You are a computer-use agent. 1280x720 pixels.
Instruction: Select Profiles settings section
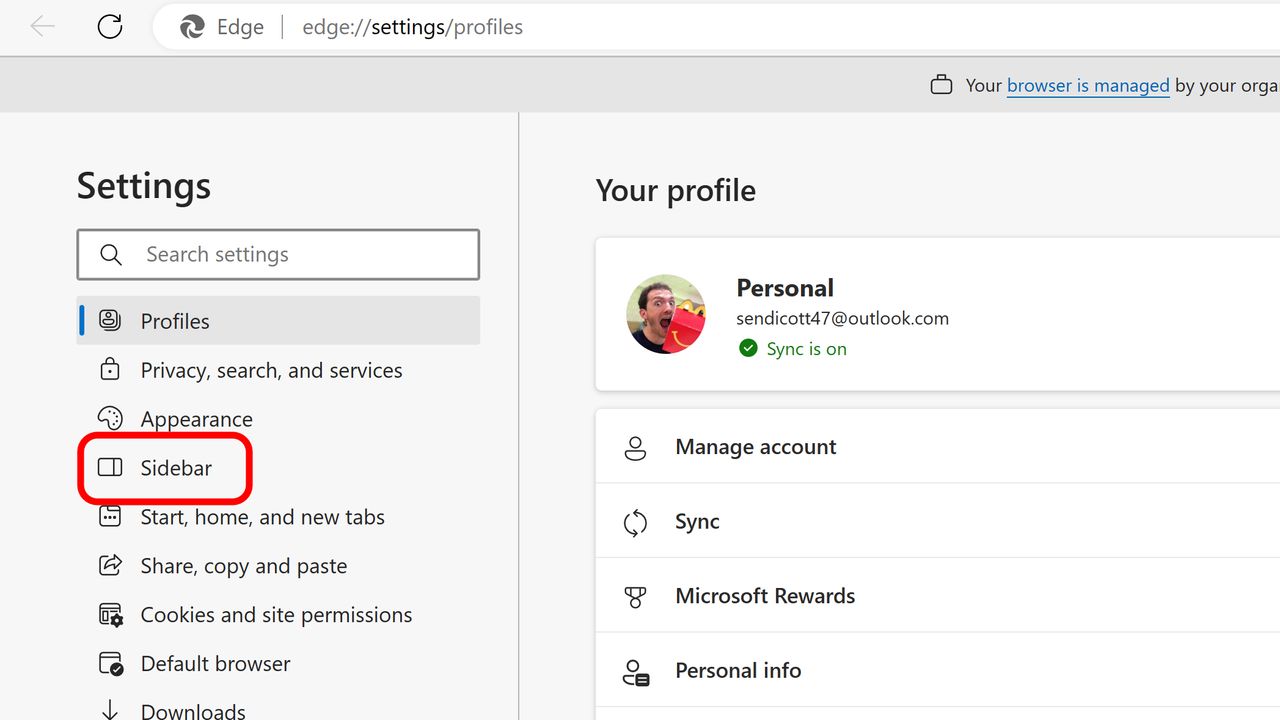pos(278,321)
